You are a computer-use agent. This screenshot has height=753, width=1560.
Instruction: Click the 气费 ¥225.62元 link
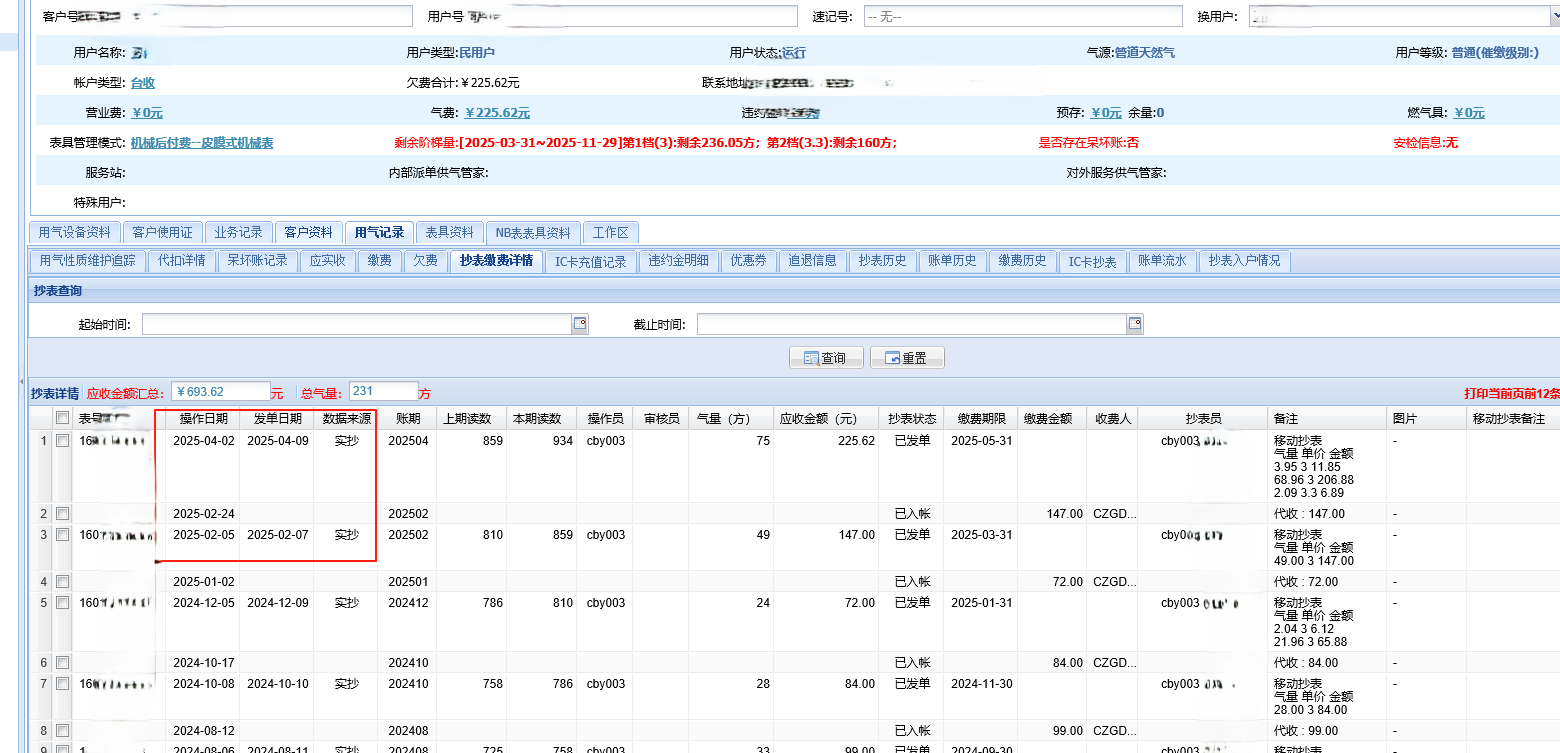(498, 113)
